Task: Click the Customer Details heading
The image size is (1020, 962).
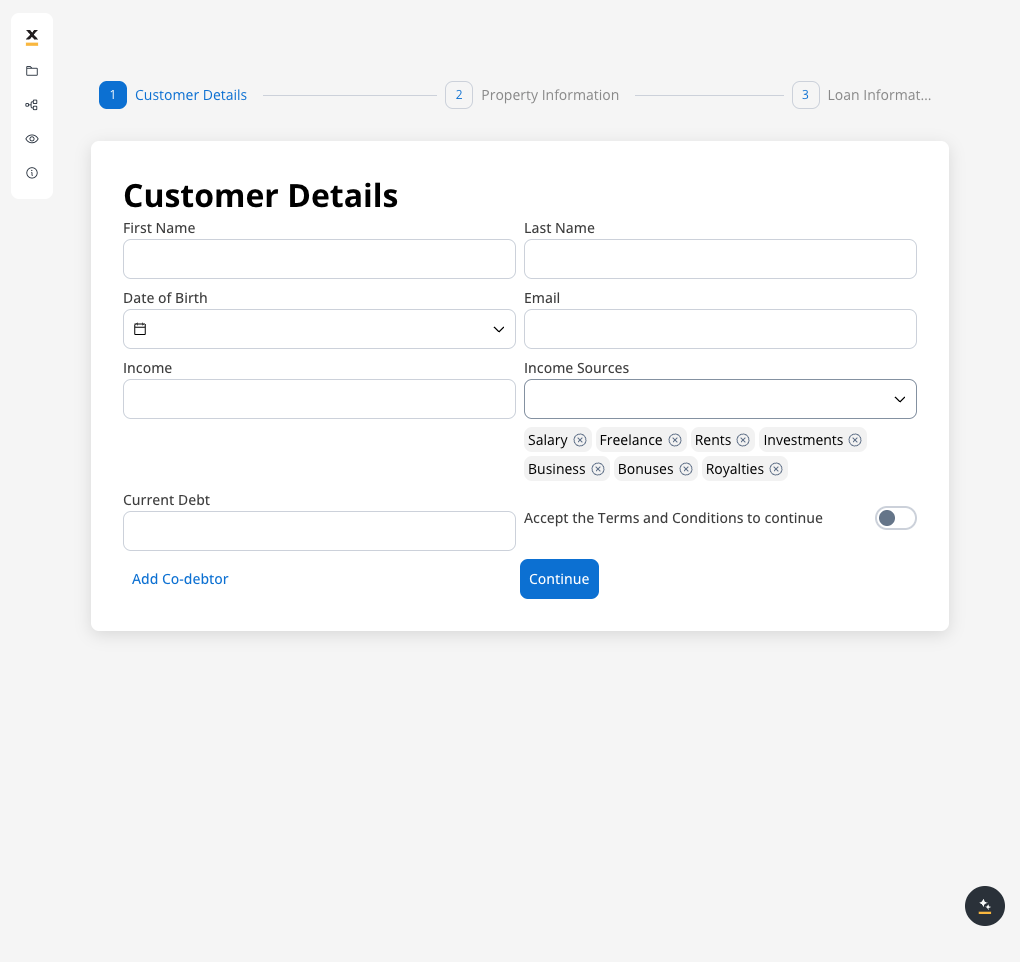Action: (x=260, y=196)
